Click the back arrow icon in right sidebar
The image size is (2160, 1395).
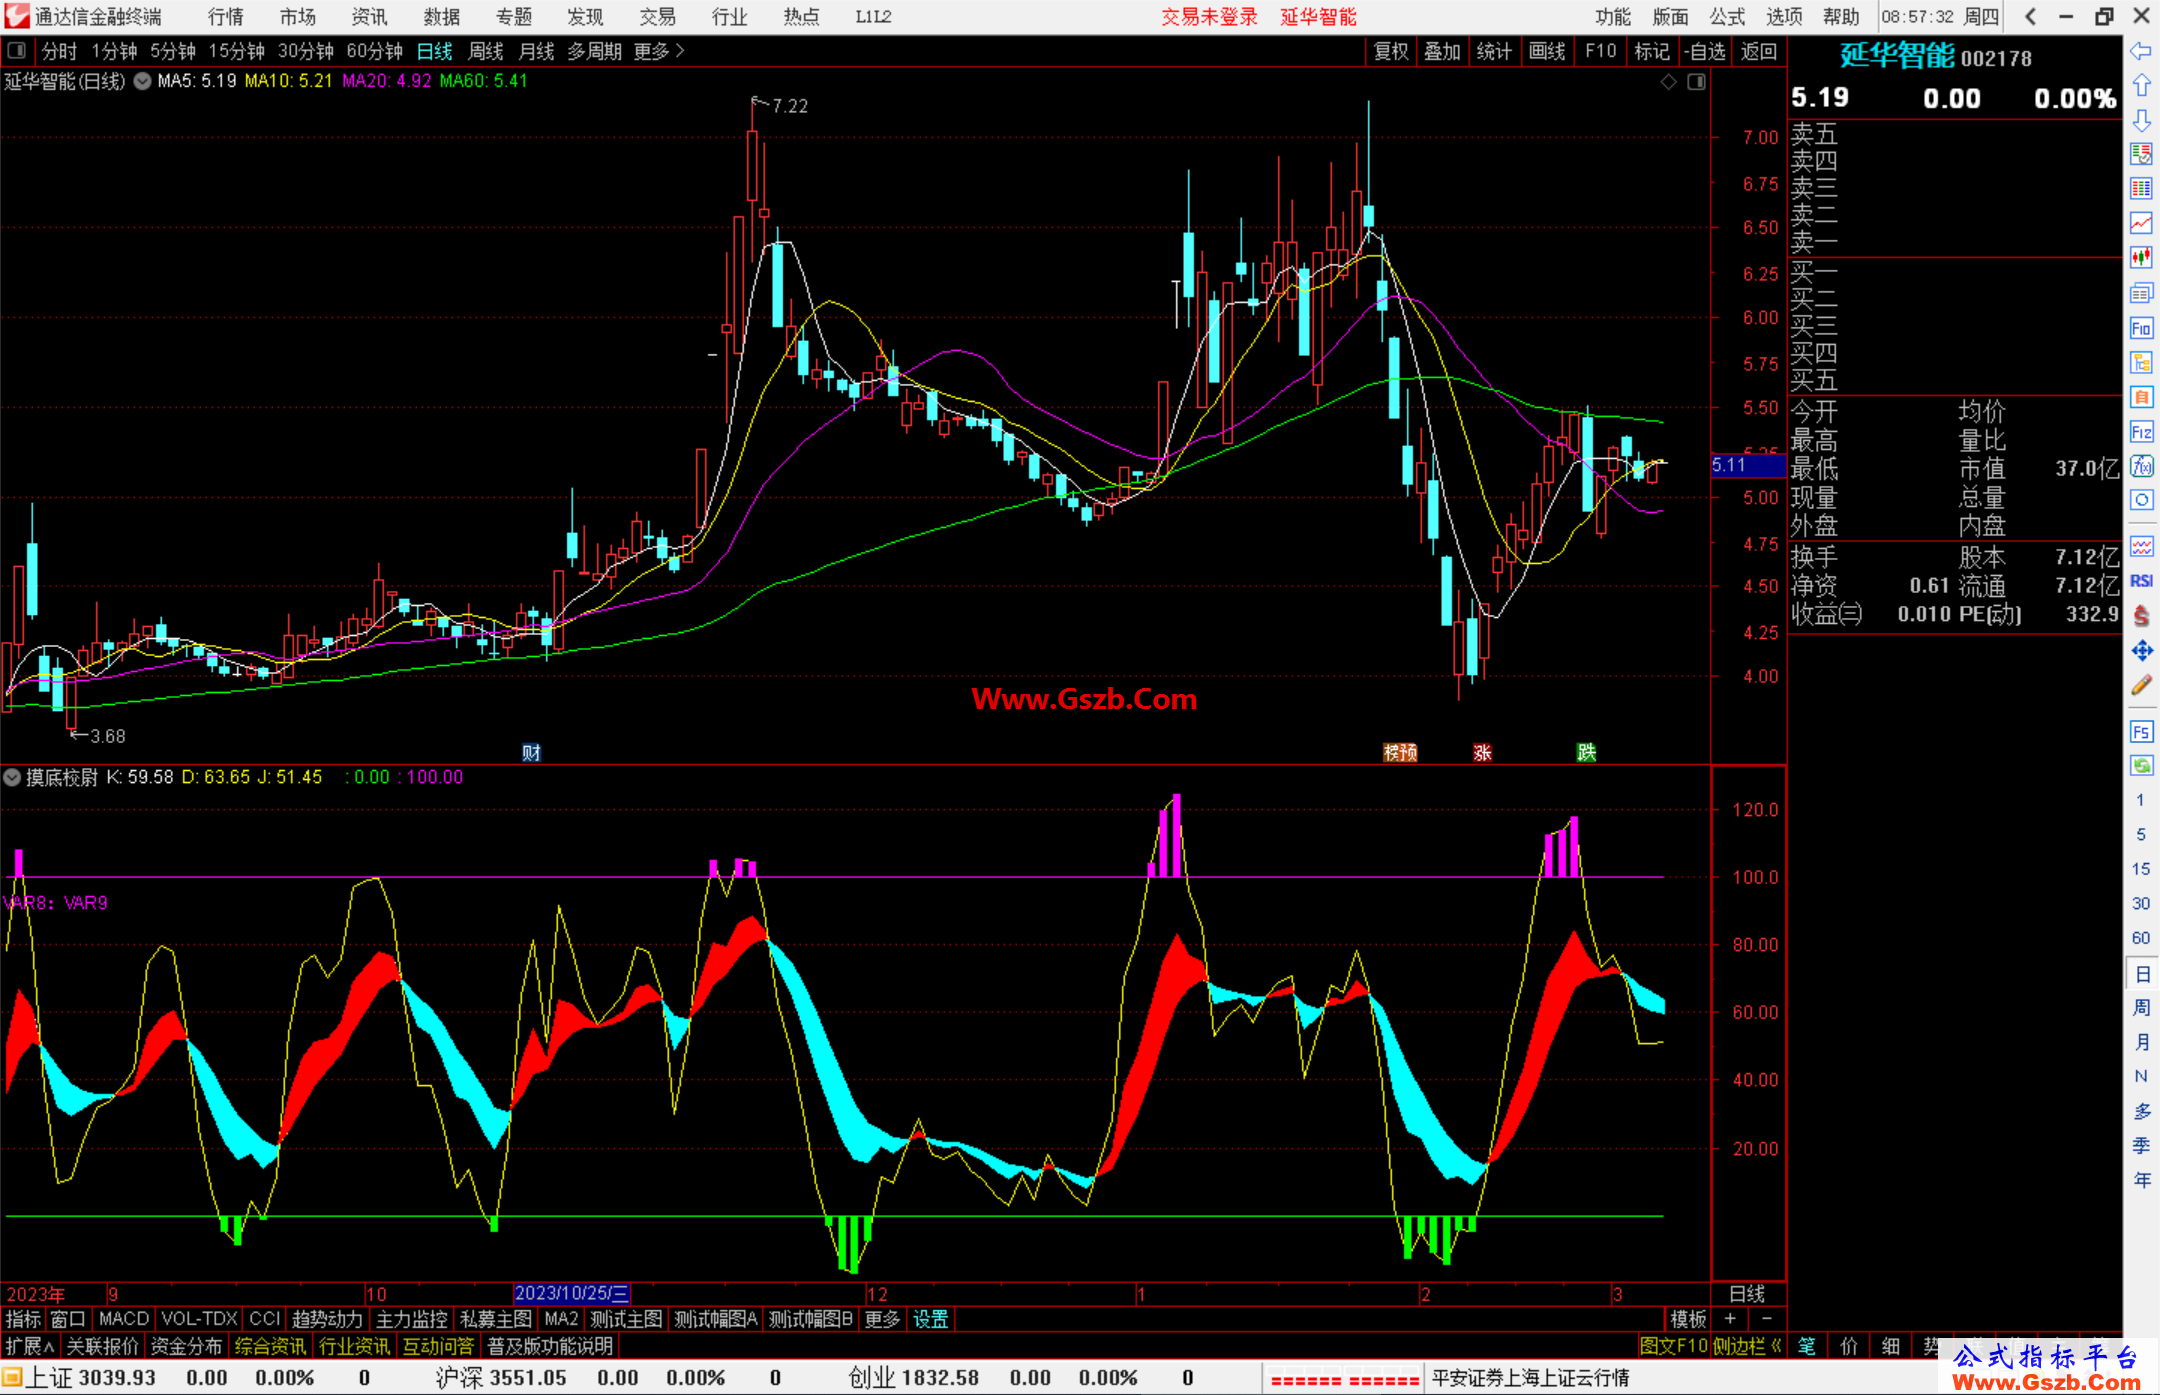point(2141,50)
